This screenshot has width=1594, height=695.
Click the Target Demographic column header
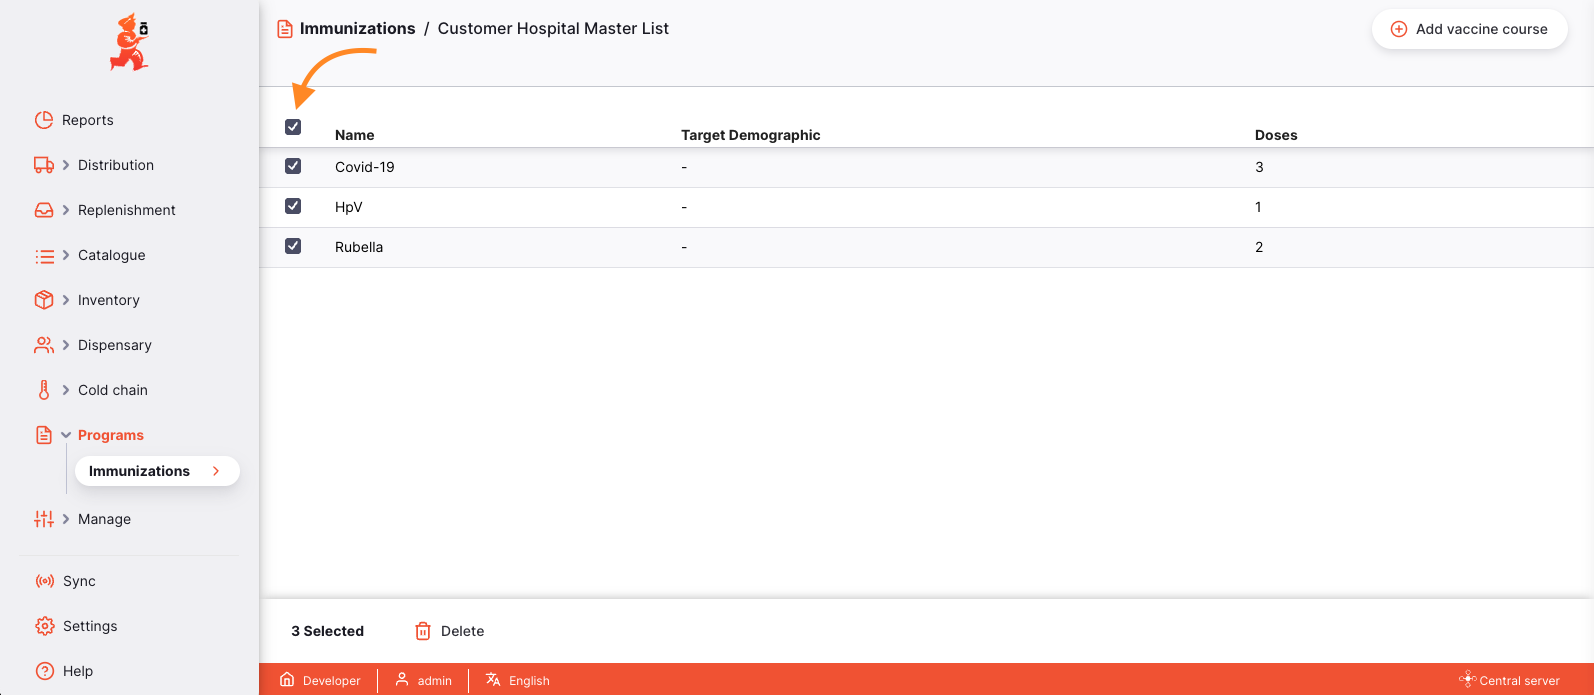click(751, 135)
